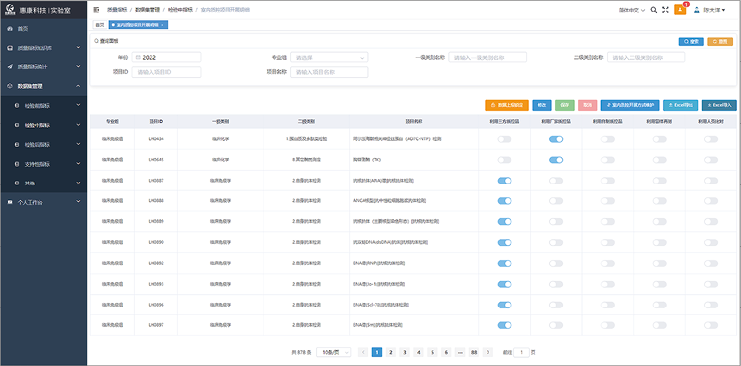Click the 支持性指标 sidebar icon

pyautogui.click(x=18, y=164)
